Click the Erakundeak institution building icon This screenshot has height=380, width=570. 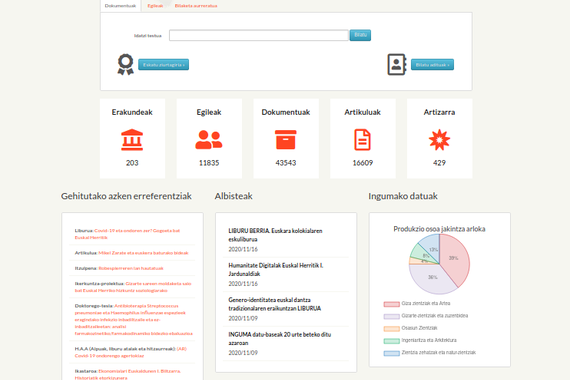click(x=132, y=140)
